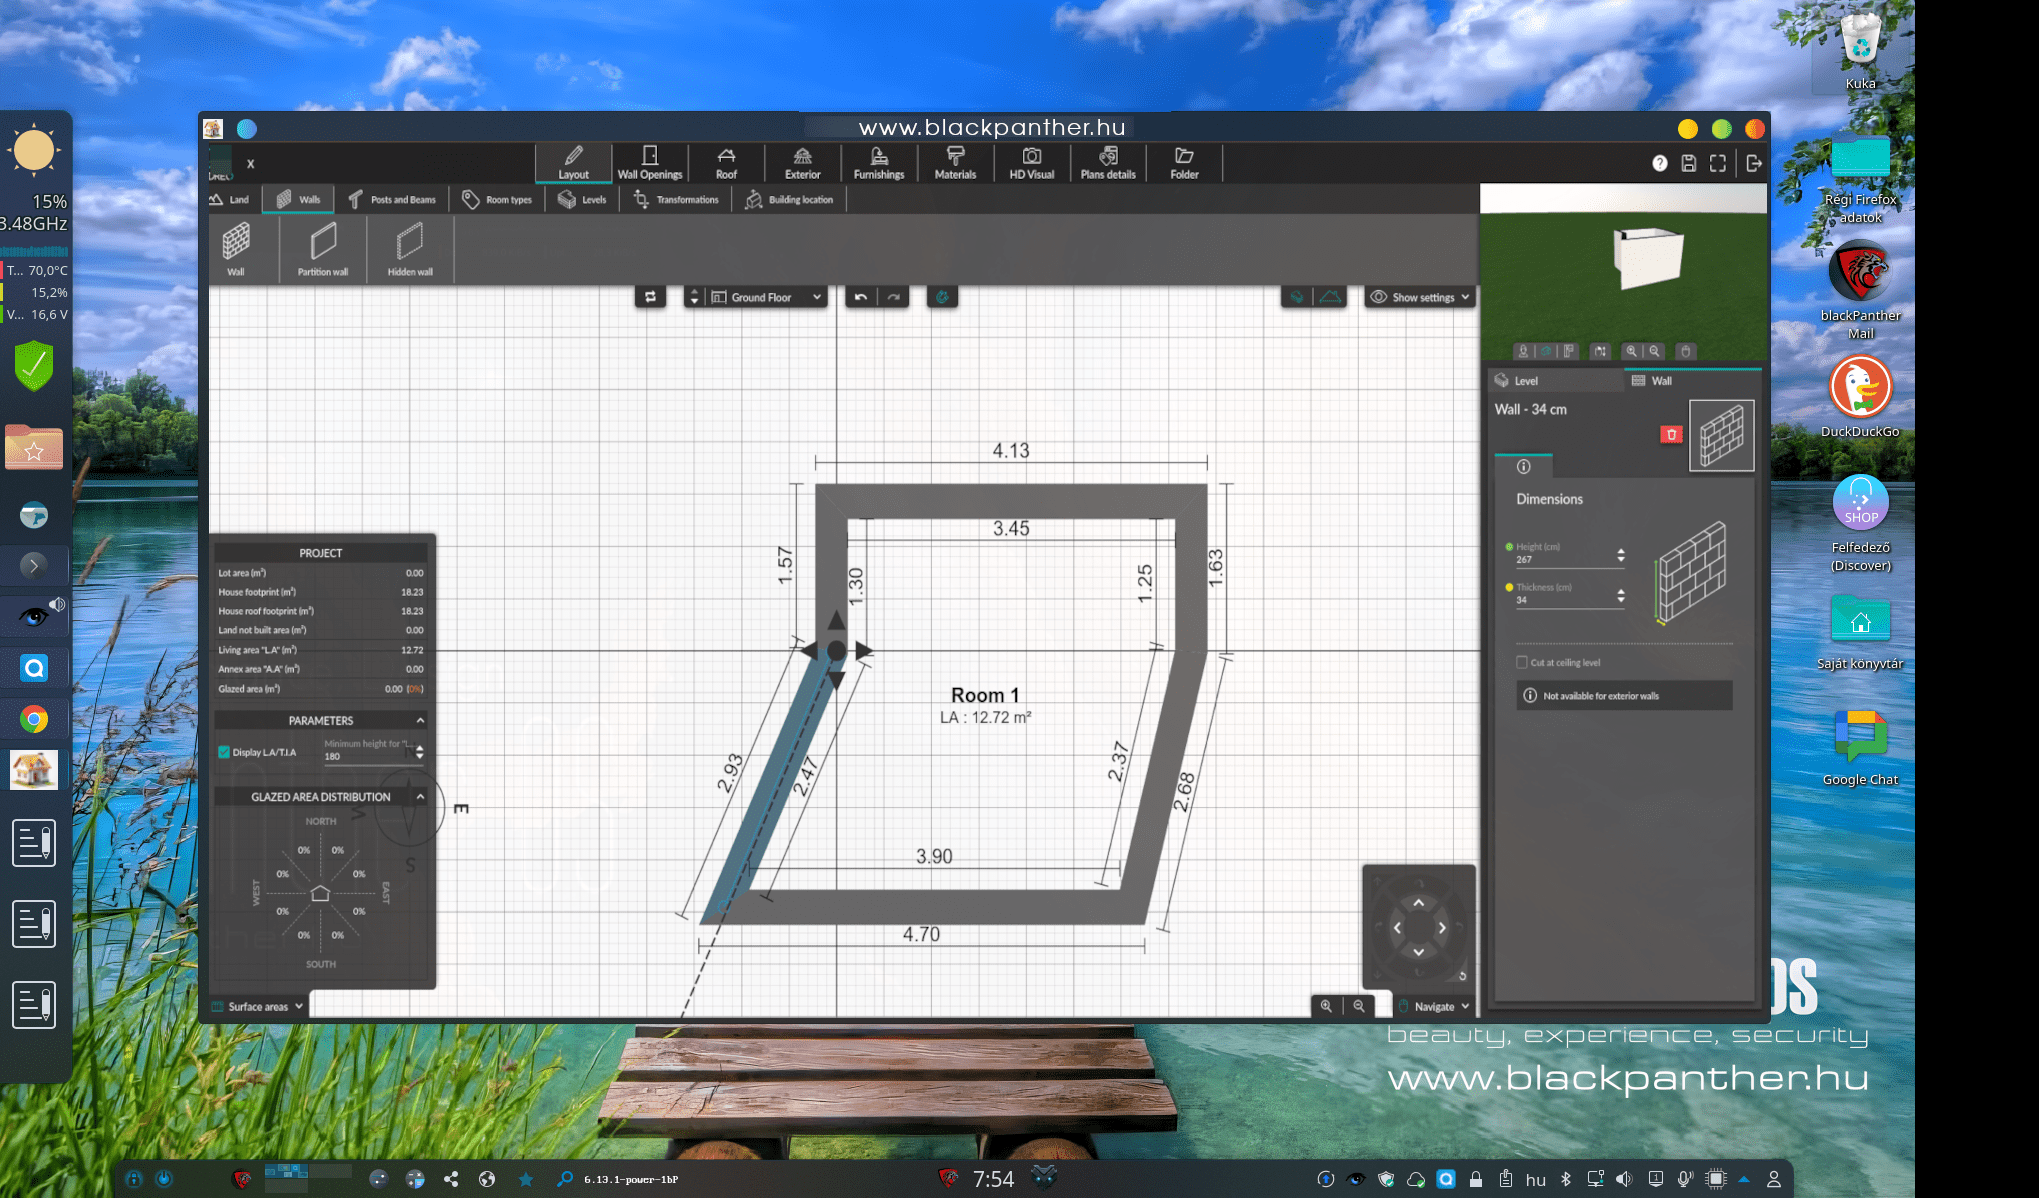The height and width of the screenshot is (1198, 2039).
Task: Toggle the Display LA/T.I.A checkbox
Action: (225, 752)
